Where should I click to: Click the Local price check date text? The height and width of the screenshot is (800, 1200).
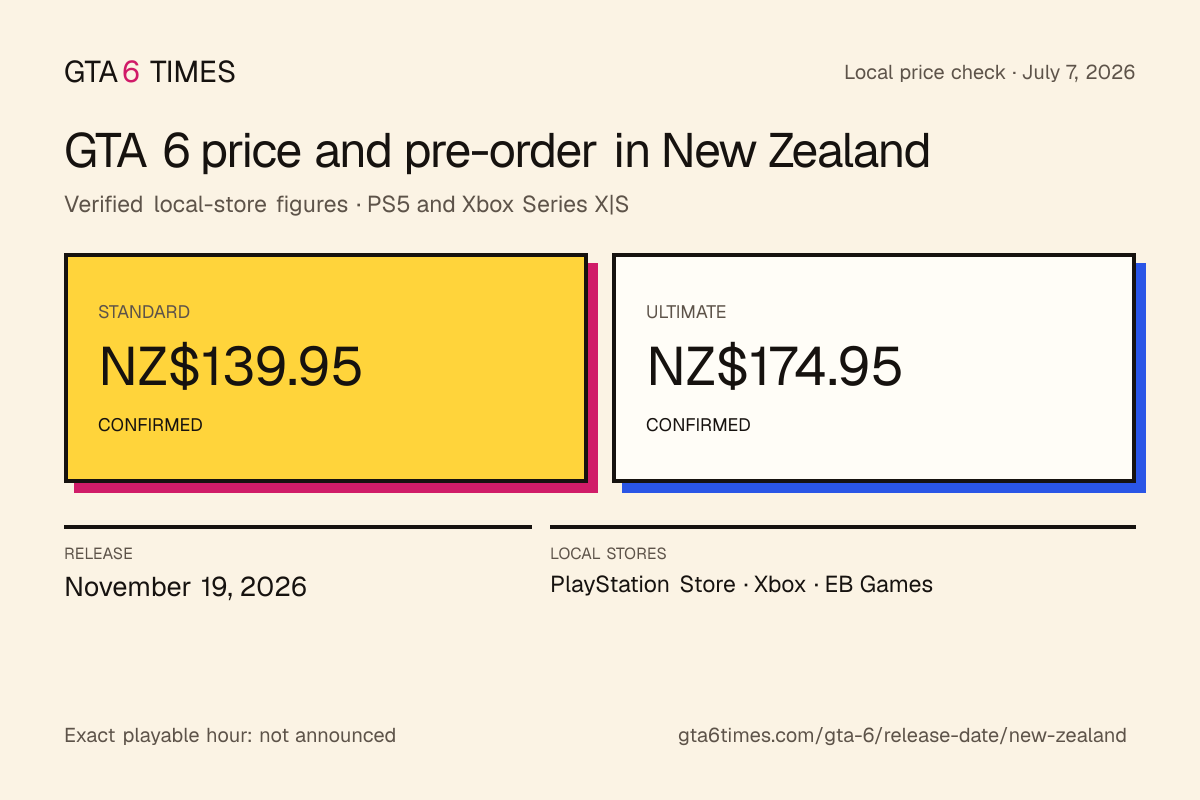990,73
